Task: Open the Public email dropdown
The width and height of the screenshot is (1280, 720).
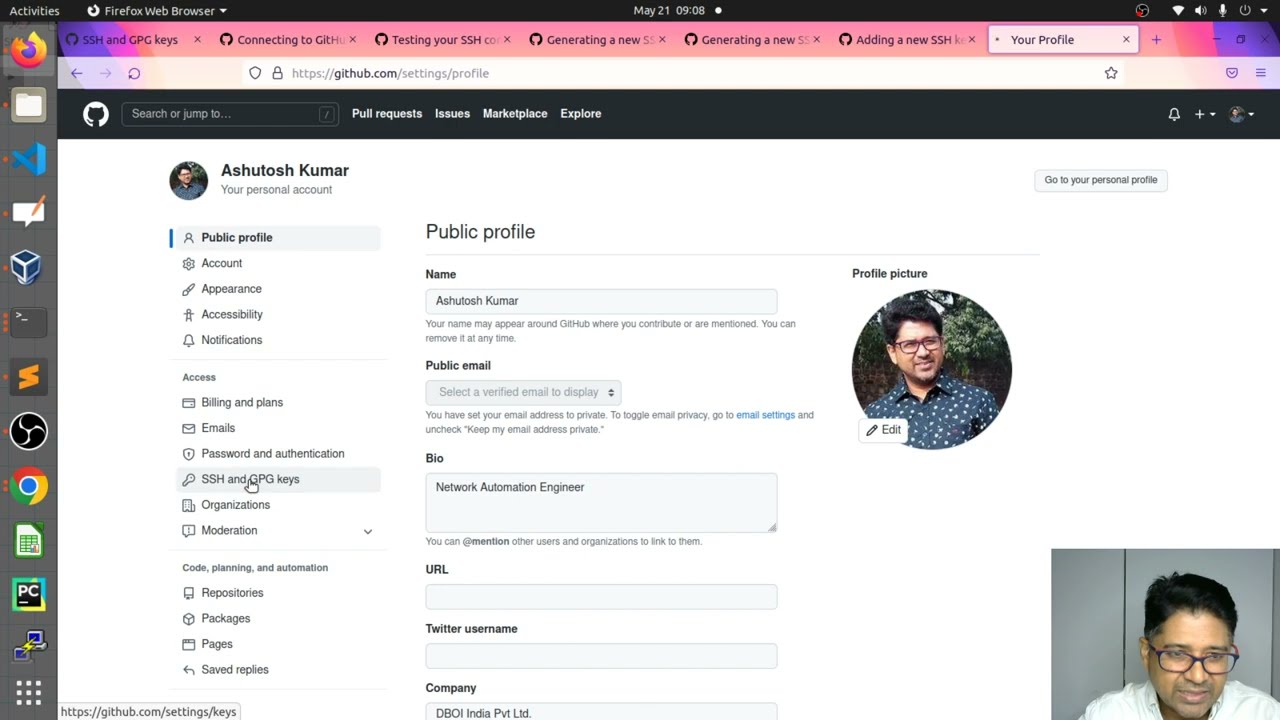Action: tap(524, 393)
